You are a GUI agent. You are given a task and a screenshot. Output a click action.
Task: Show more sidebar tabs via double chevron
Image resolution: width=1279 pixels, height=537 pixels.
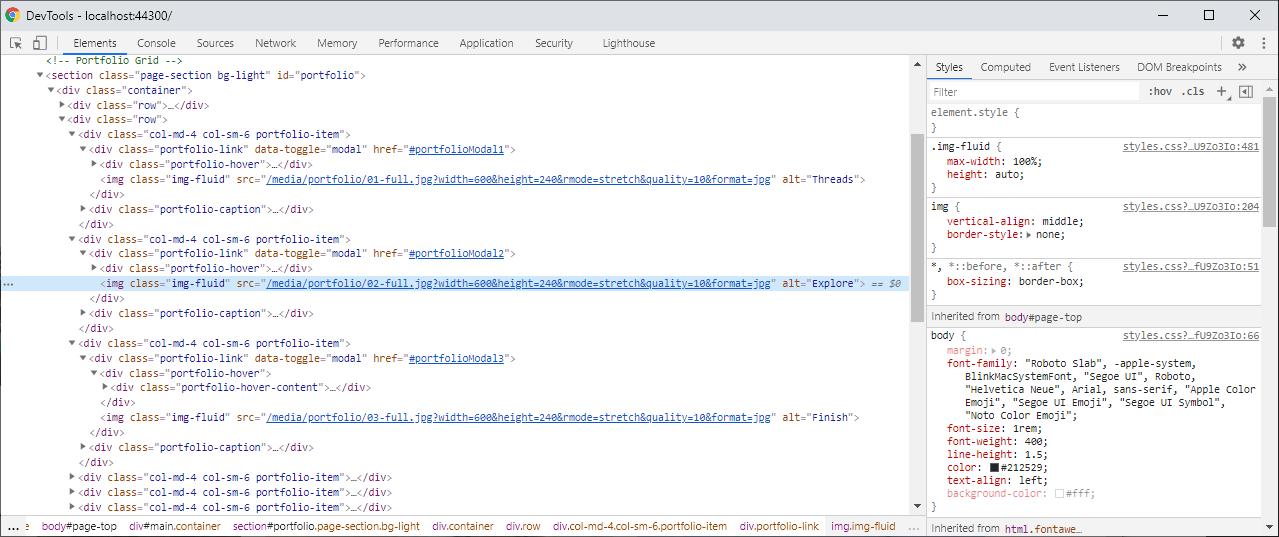pos(1242,67)
